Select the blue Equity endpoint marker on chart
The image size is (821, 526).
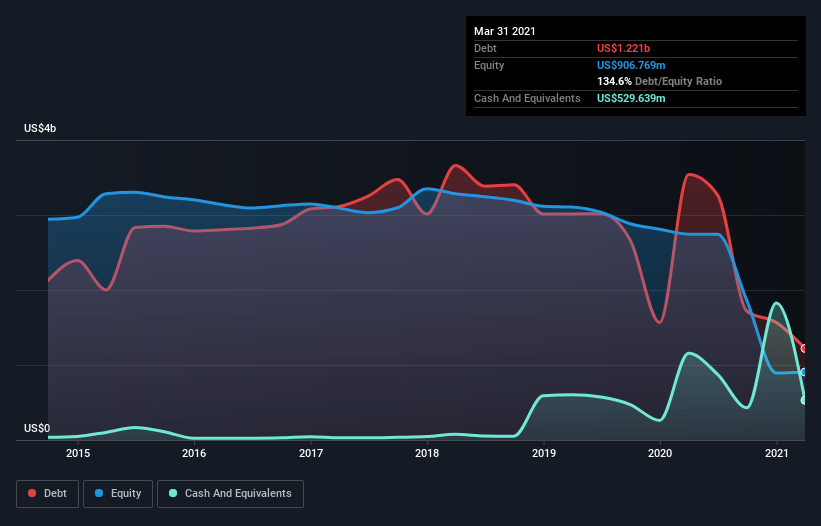pos(805,372)
